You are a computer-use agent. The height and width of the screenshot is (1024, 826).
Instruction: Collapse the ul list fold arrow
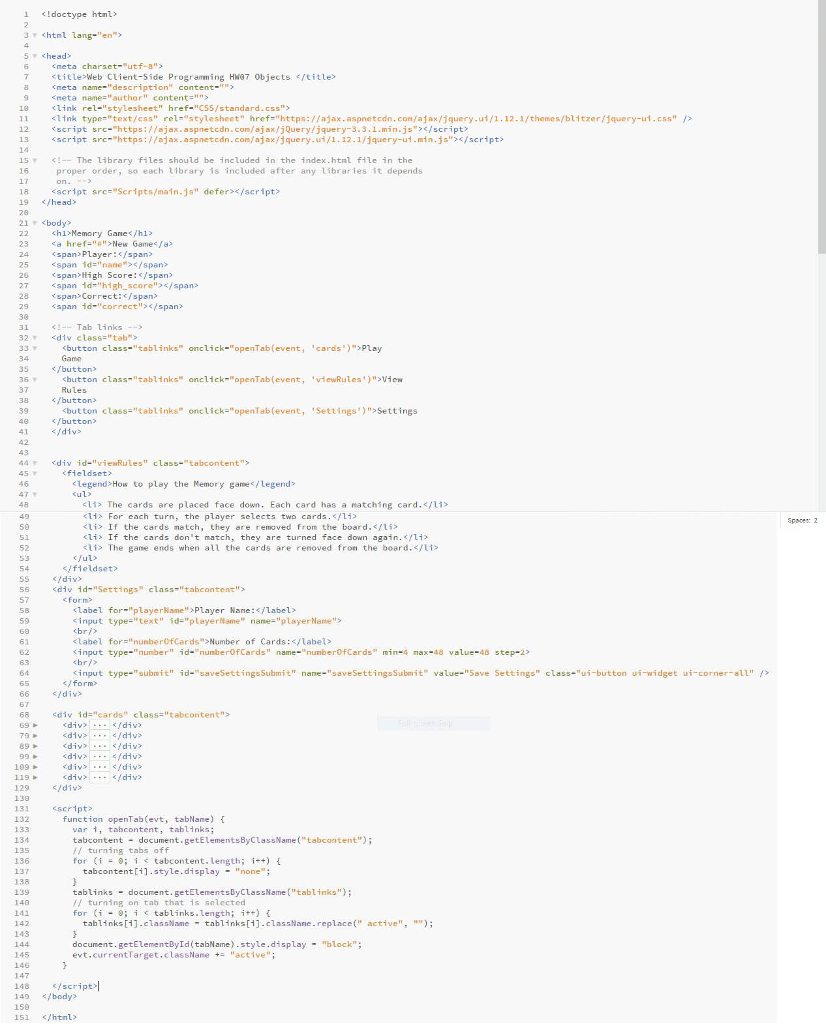pyautogui.click(x=36, y=494)
